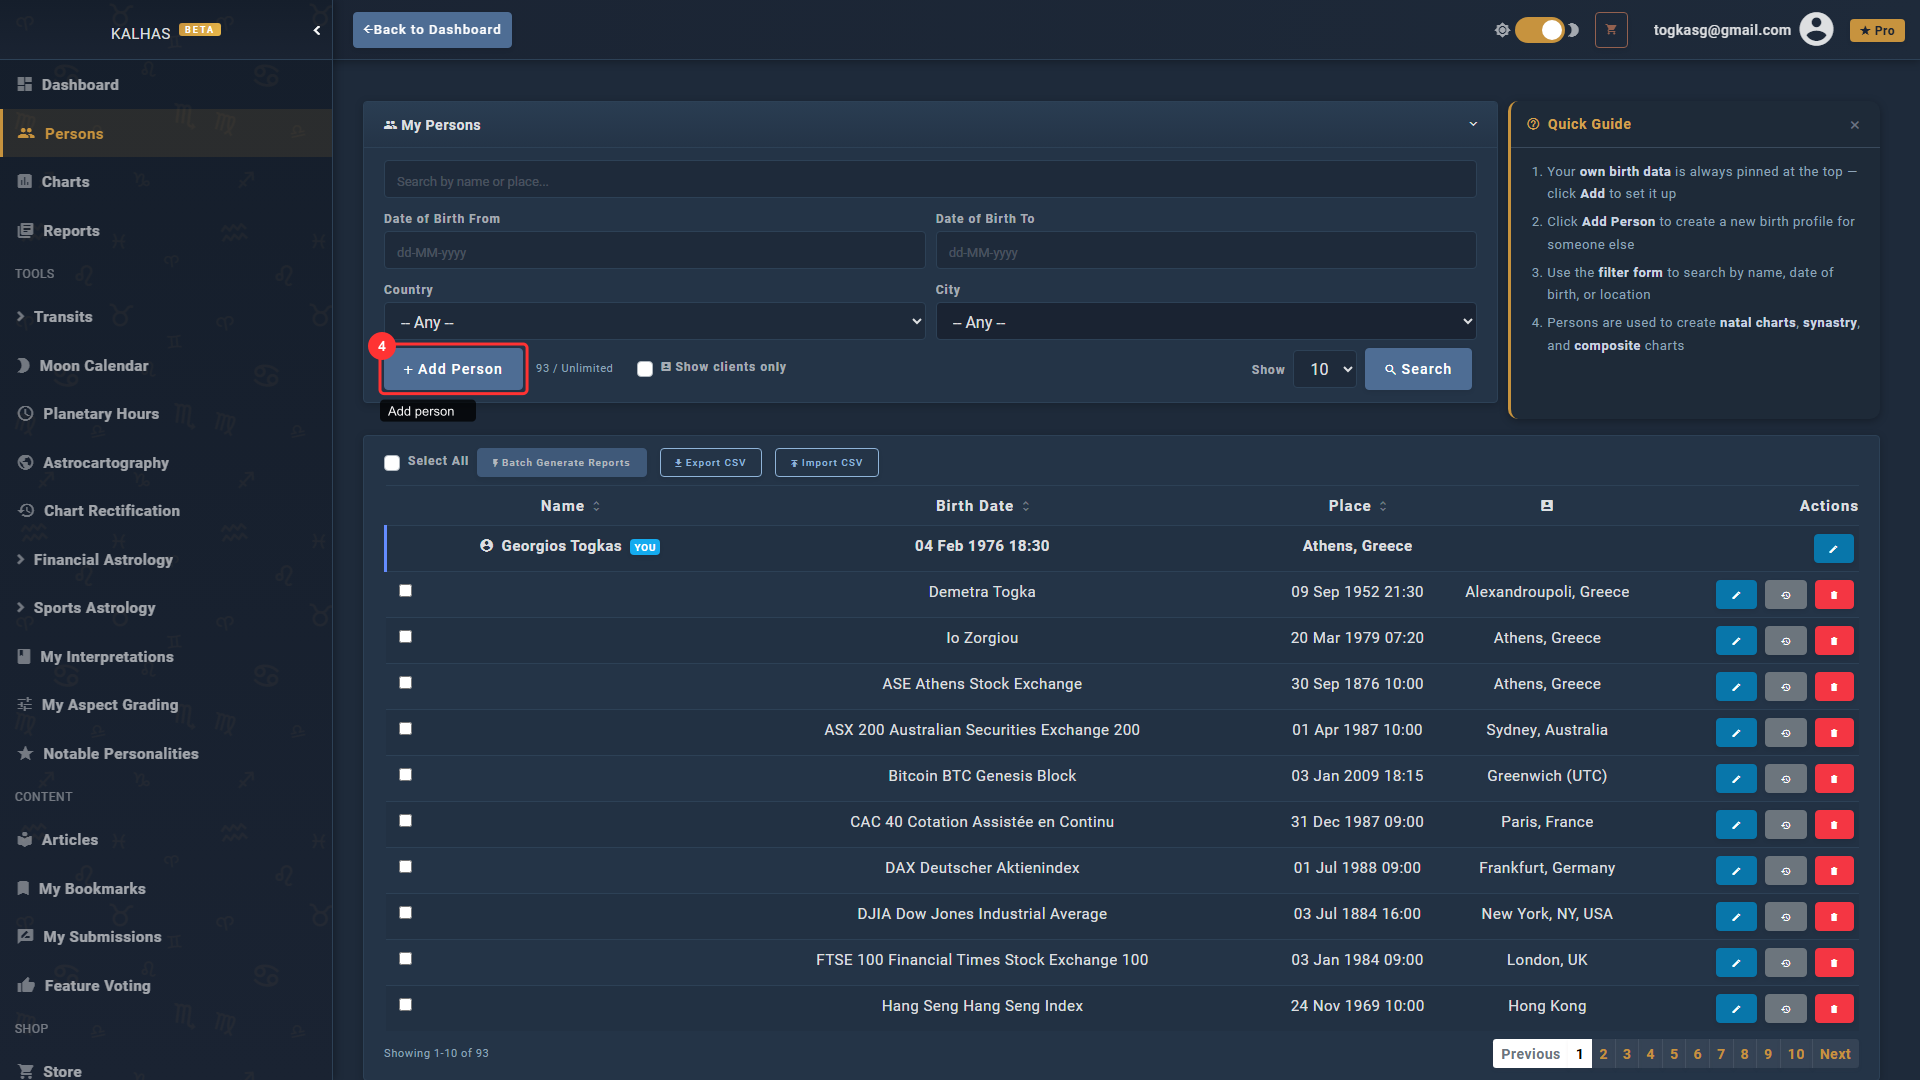The height and width of the screenshot is (1080, 1920).
Task: Click the gray view icon for Bitcoin BTC Genesis Block
Action: 1785,779
